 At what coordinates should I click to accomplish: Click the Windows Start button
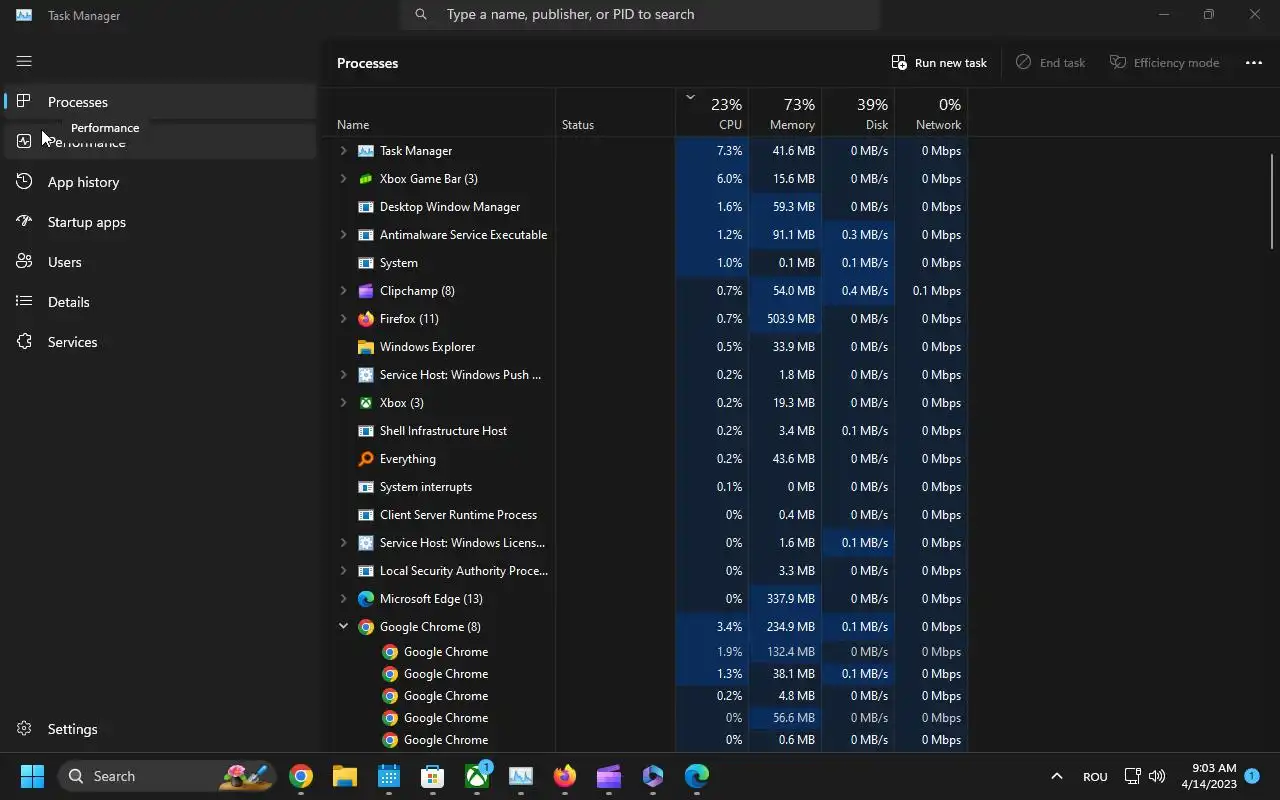[x=32, y=776]
